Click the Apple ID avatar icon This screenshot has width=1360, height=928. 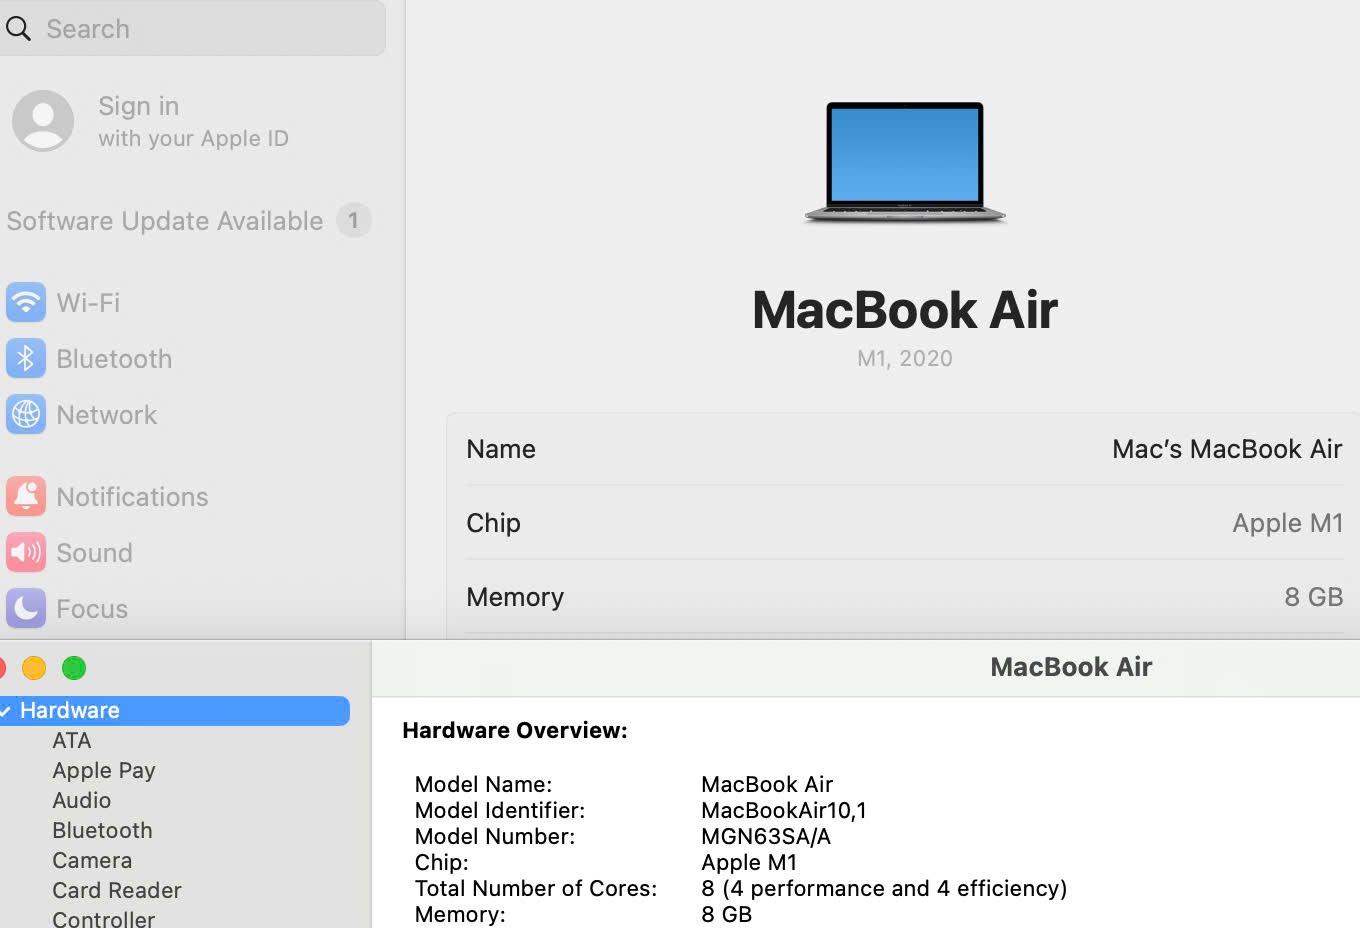(43, 121)
